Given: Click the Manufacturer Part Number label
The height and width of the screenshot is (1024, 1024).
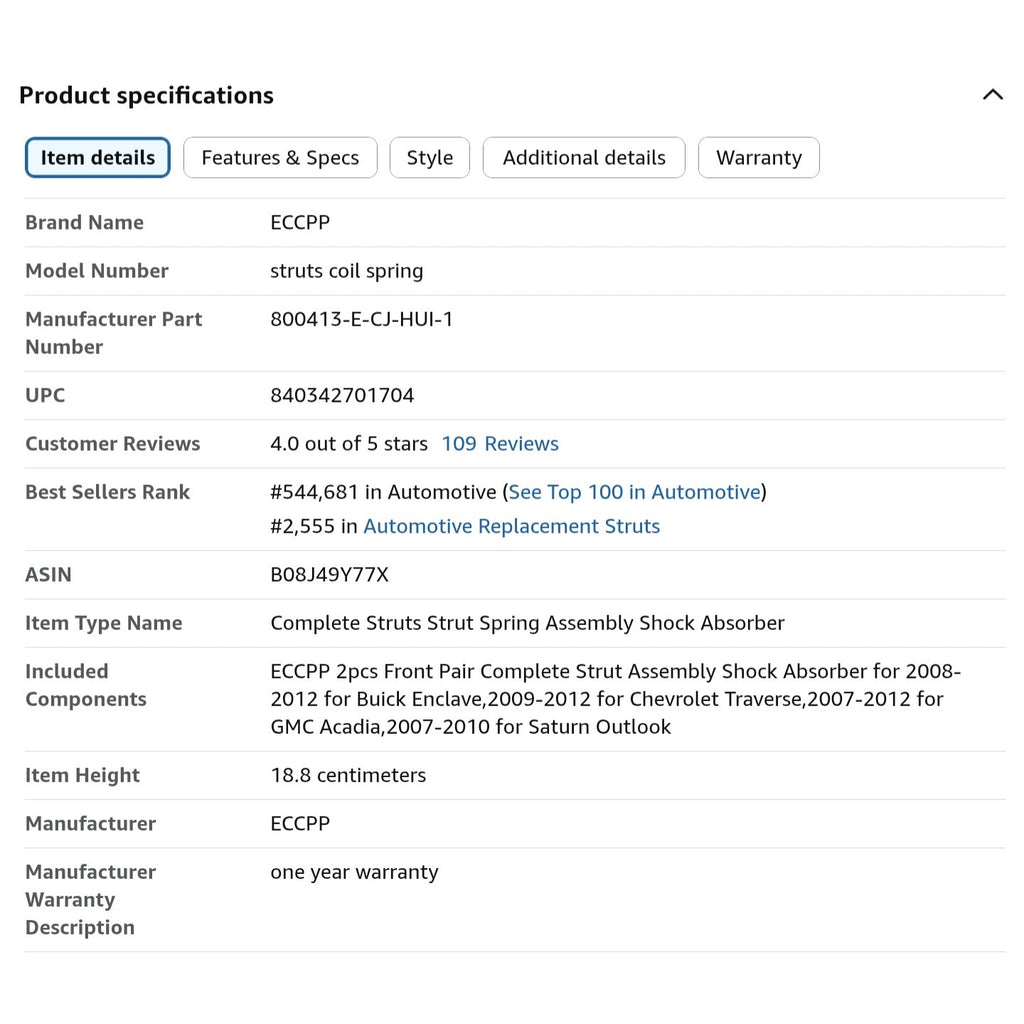Looking at the screenshot, I should point(114,333).
